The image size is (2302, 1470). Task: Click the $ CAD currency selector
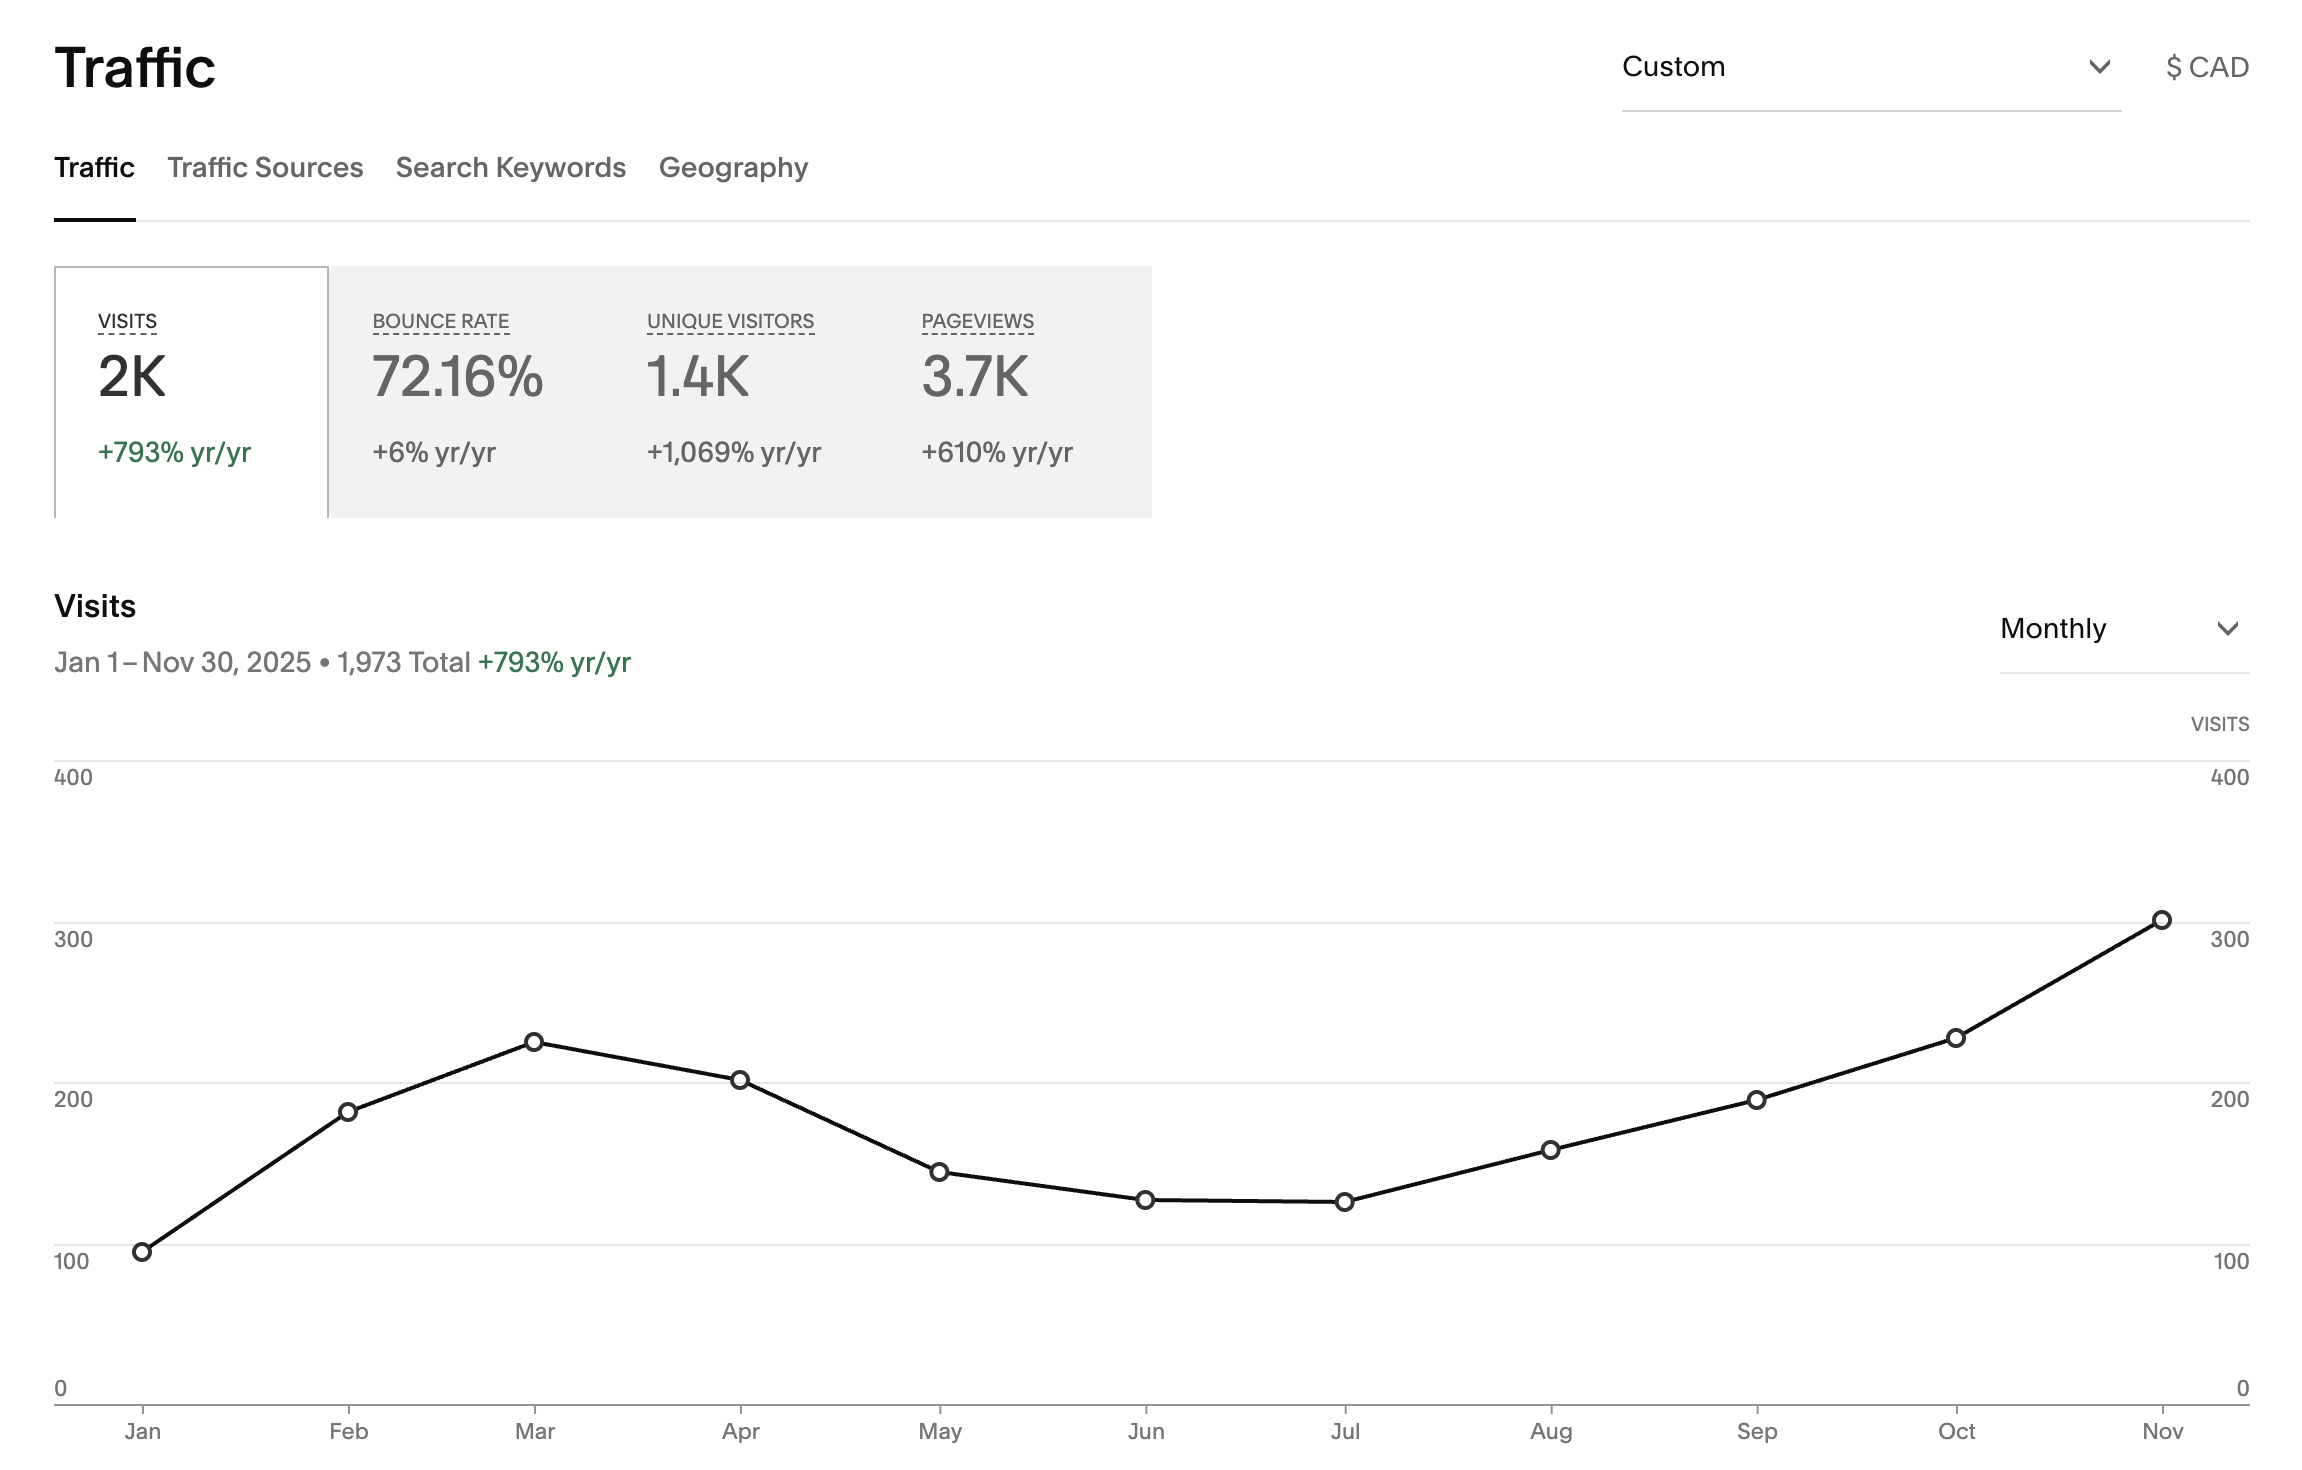(2206, 68)
